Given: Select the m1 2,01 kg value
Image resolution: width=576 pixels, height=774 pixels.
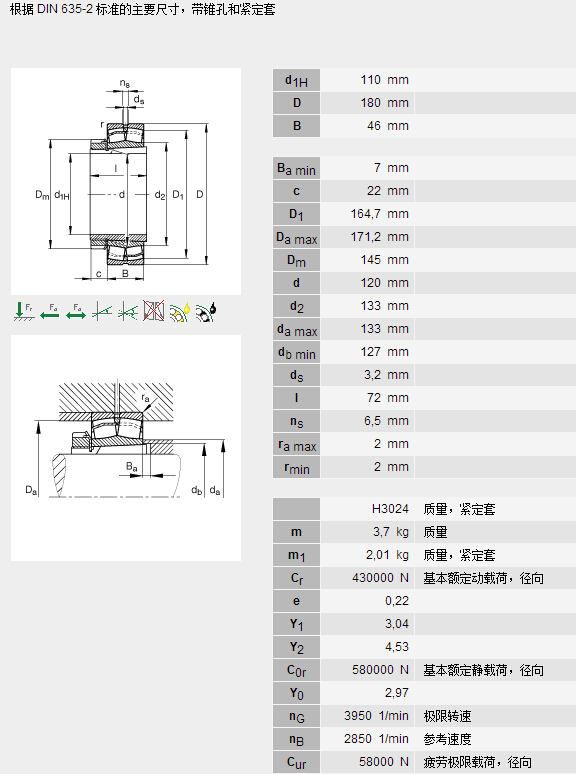Looking at the screenshot, I should [387, 555].
